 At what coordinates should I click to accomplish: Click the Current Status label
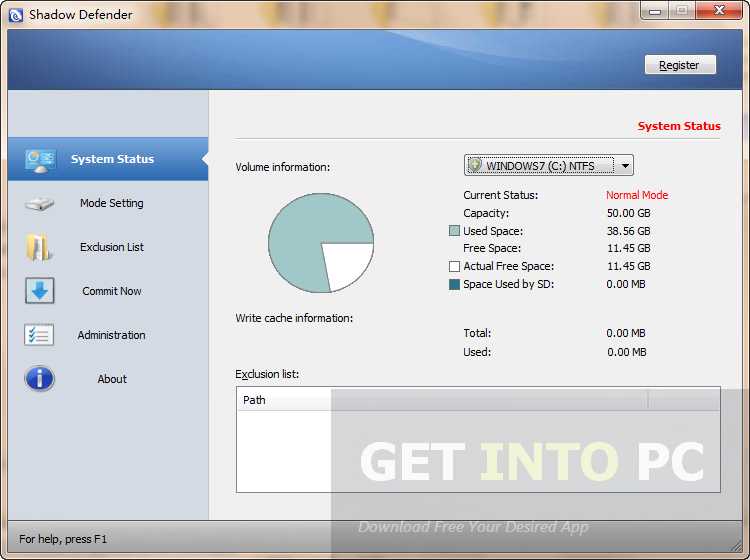500,195
